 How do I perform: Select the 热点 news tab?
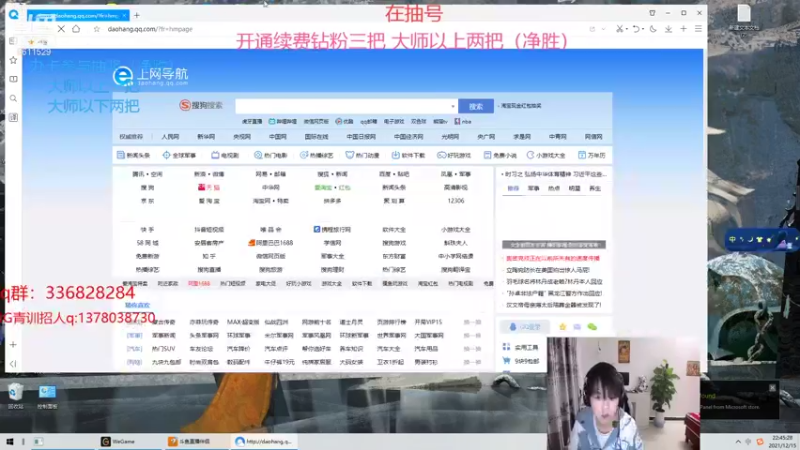(x=554, y=189)
